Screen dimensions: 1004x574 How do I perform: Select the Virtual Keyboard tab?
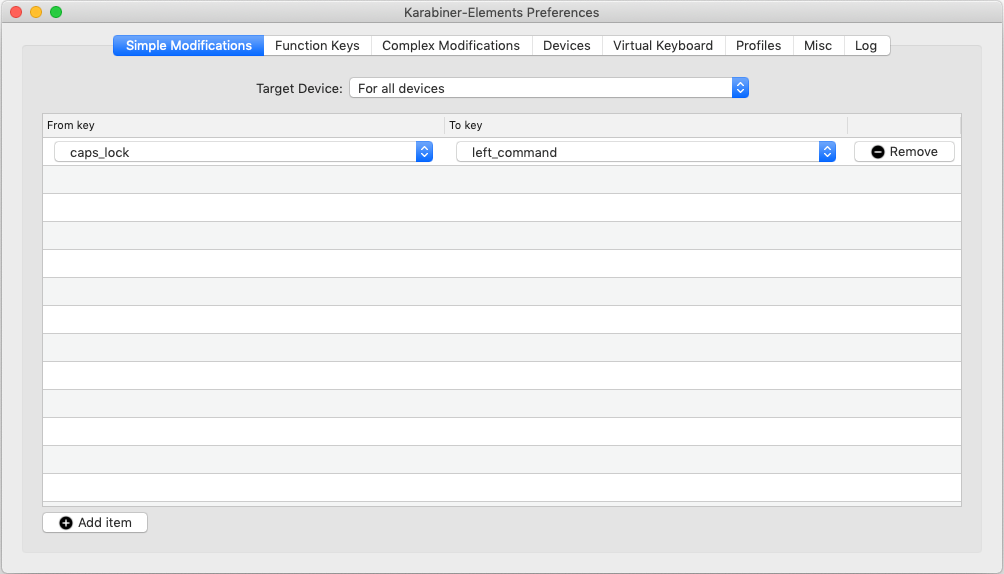tap(663, 45)
